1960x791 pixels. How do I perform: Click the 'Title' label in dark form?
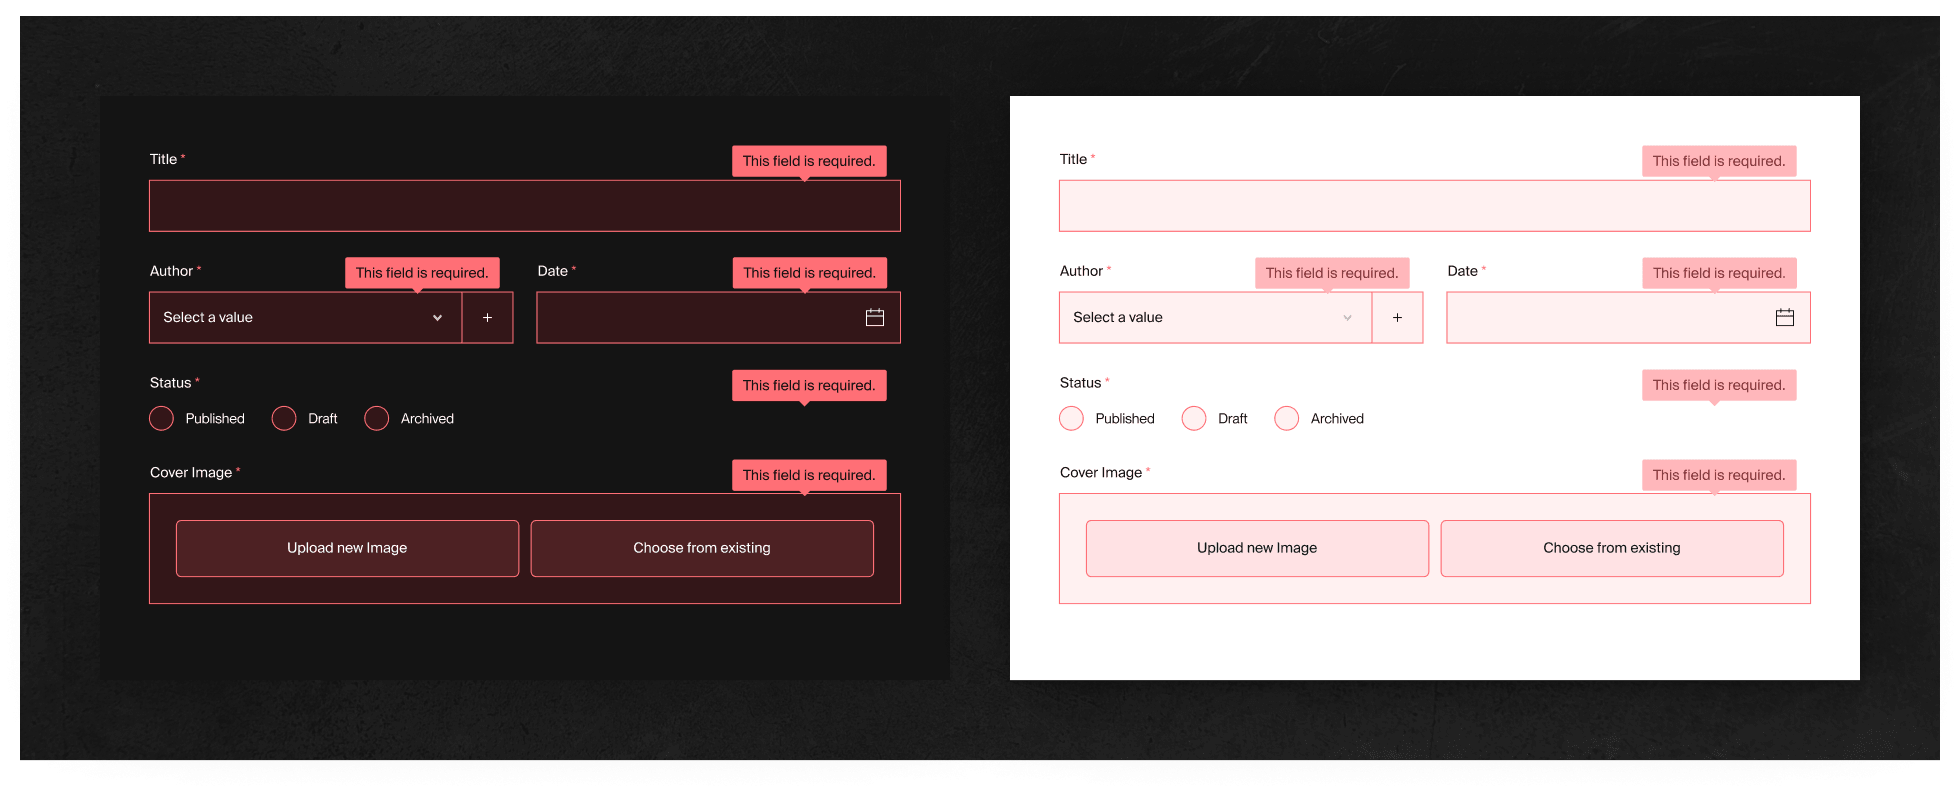(x=163, y=159)
